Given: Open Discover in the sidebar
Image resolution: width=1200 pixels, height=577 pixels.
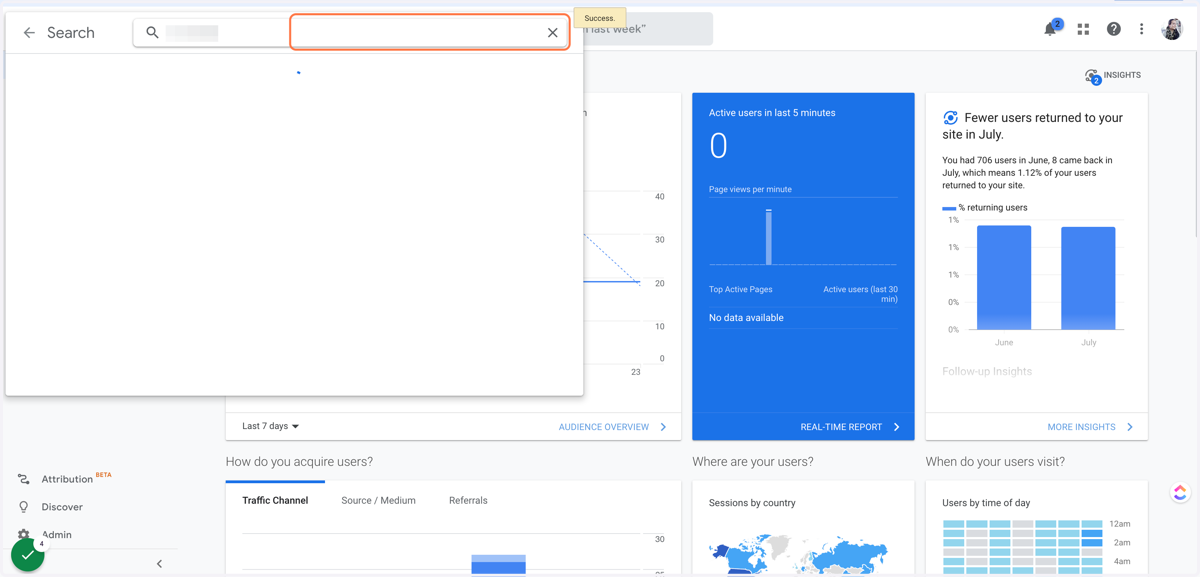Looking at the screenshot, I should click(62, 507).
